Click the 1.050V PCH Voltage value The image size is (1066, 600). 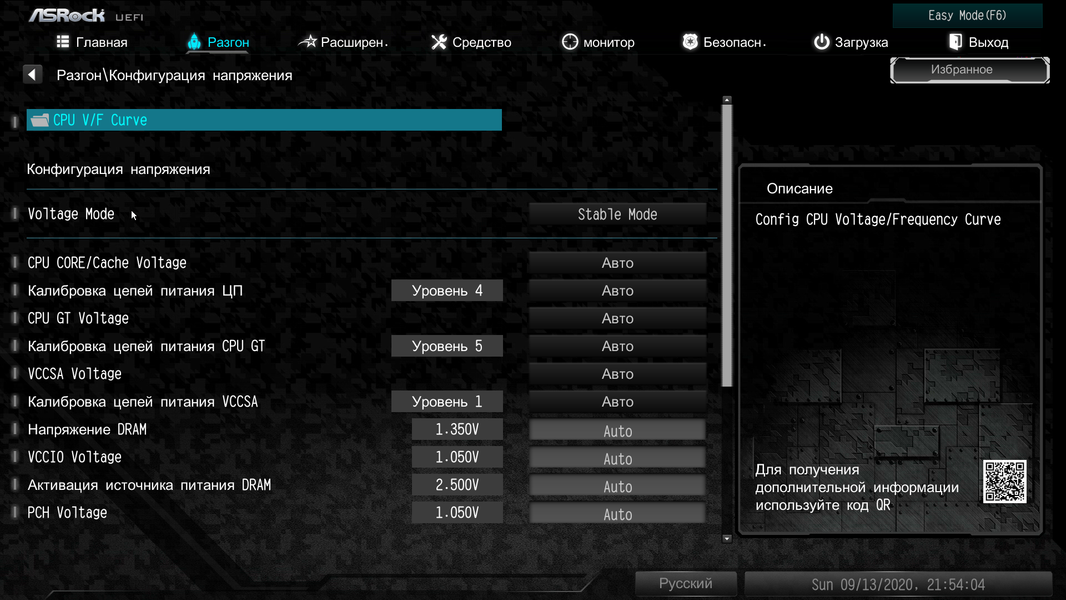click(x=457, y=512)
